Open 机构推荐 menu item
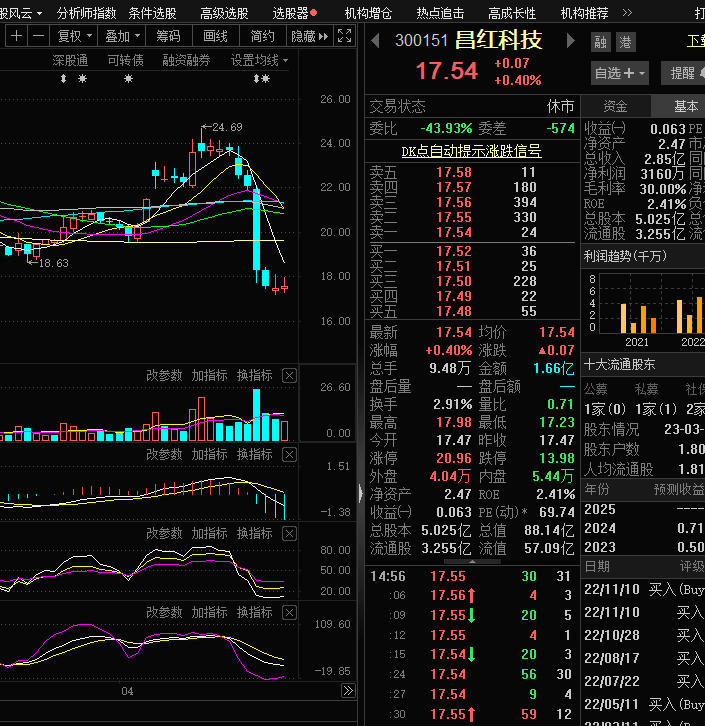The height and width of the screenshot is (726, 705). [x=584, y=13]
